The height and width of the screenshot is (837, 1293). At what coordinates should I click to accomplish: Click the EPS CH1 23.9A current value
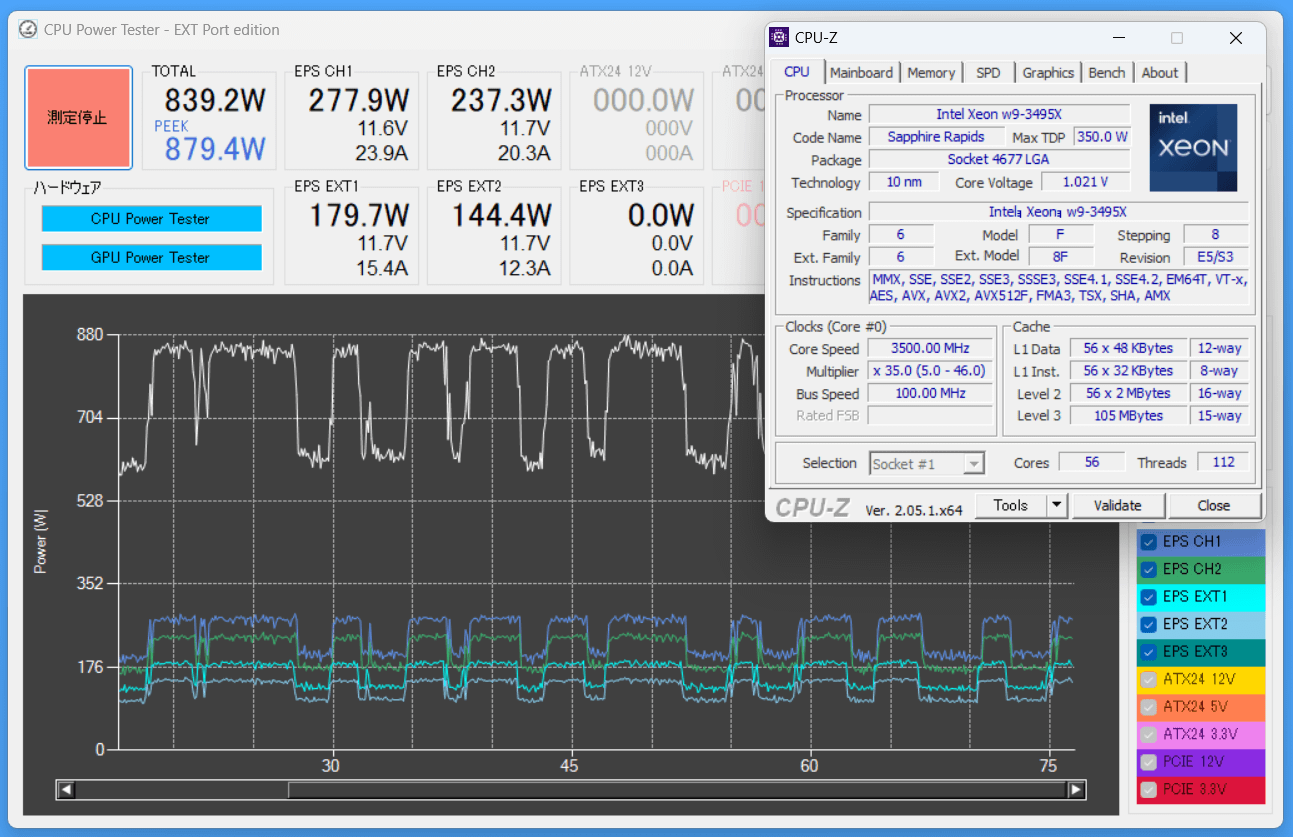[383, 153]
